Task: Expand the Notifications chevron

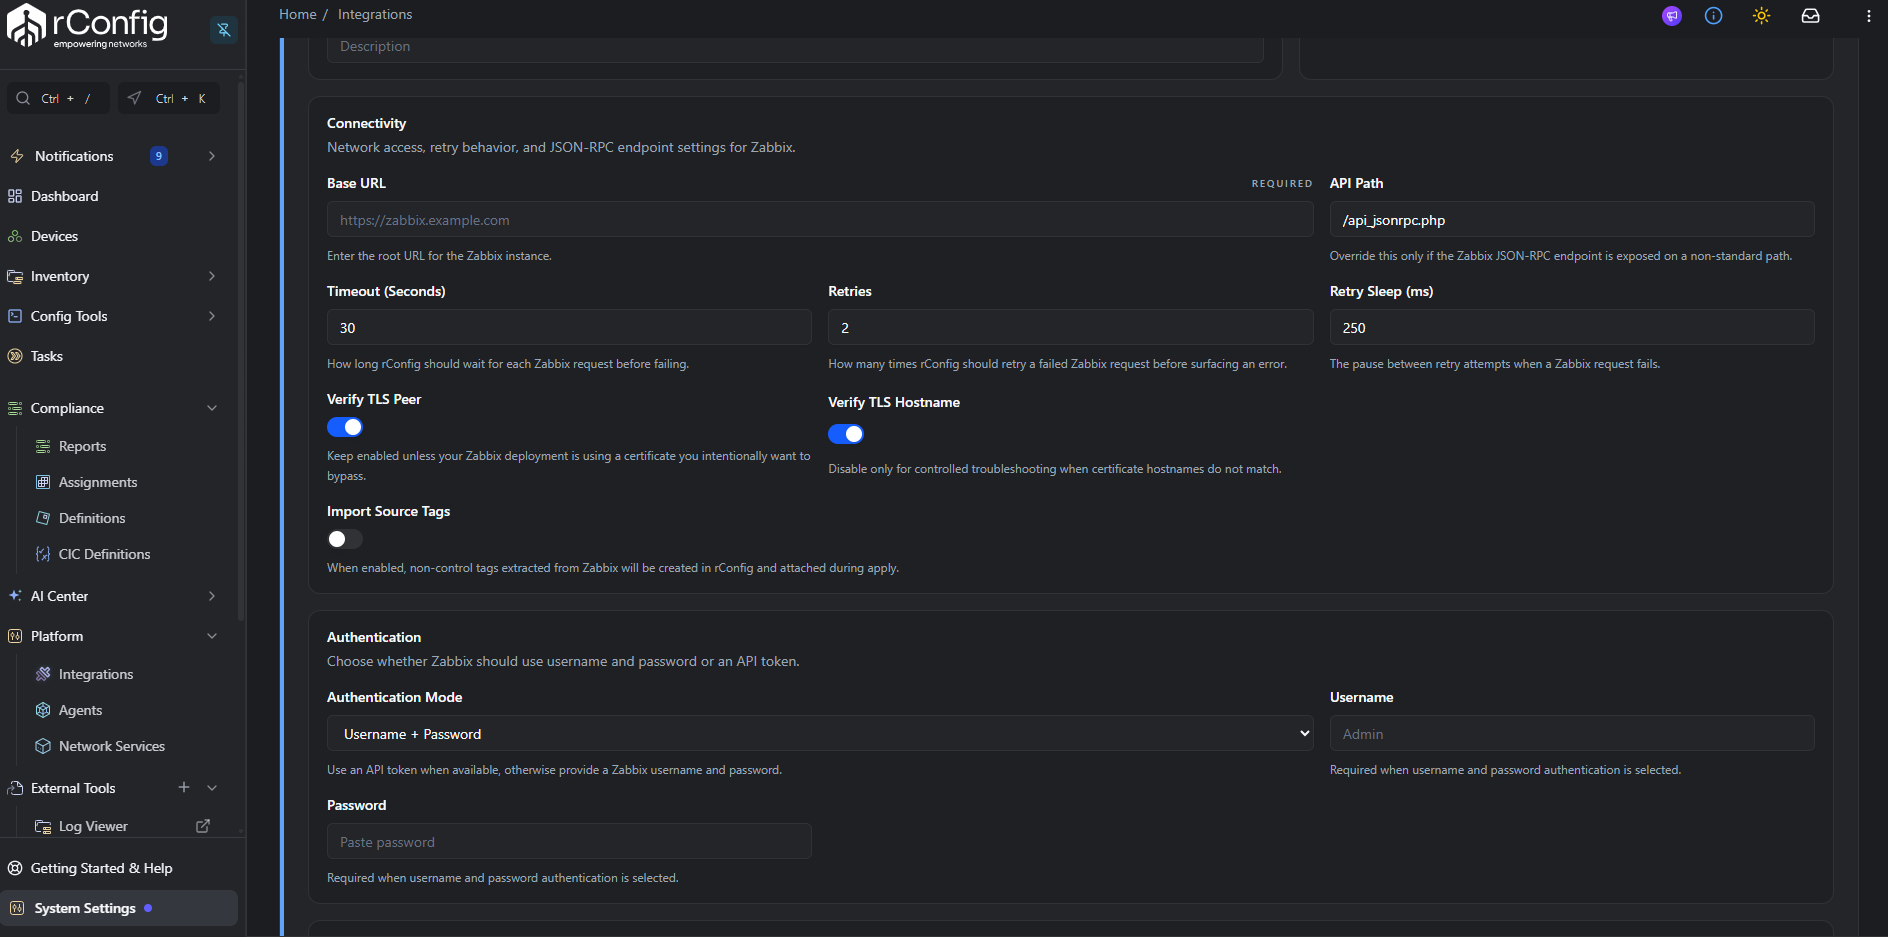Action: [x=212, y=156]
